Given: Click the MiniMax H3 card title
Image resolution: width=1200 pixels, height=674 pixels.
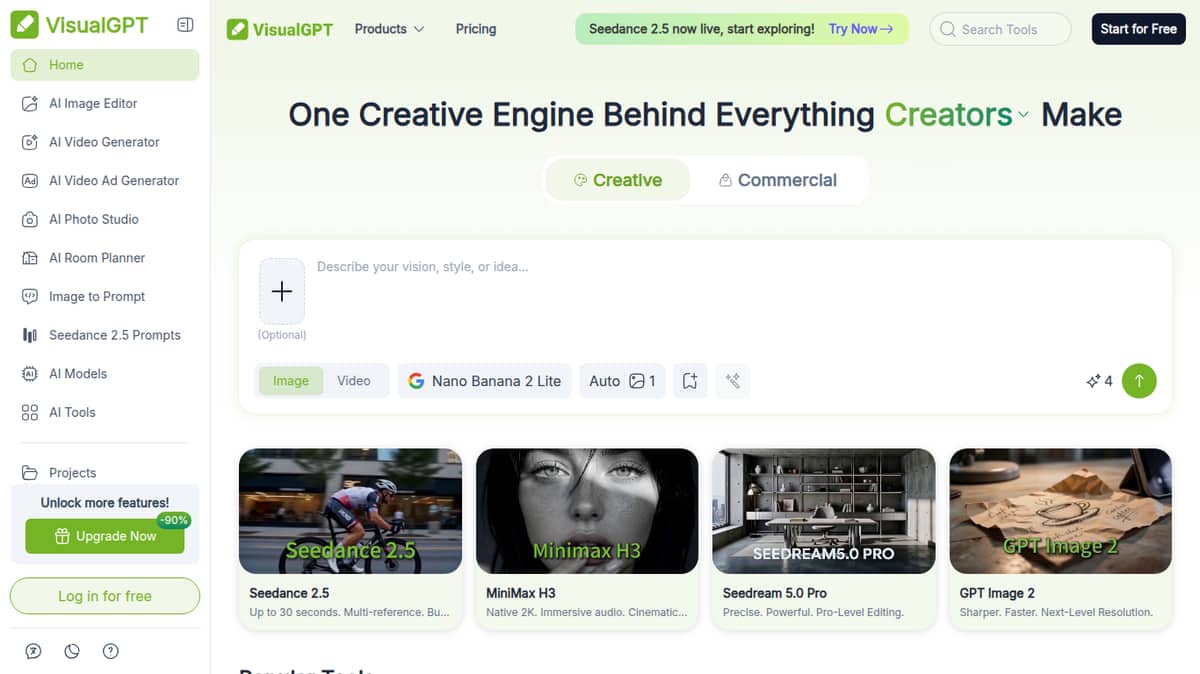Looking at the screenshot, I should pyautogui.click(x=521, y=593).
